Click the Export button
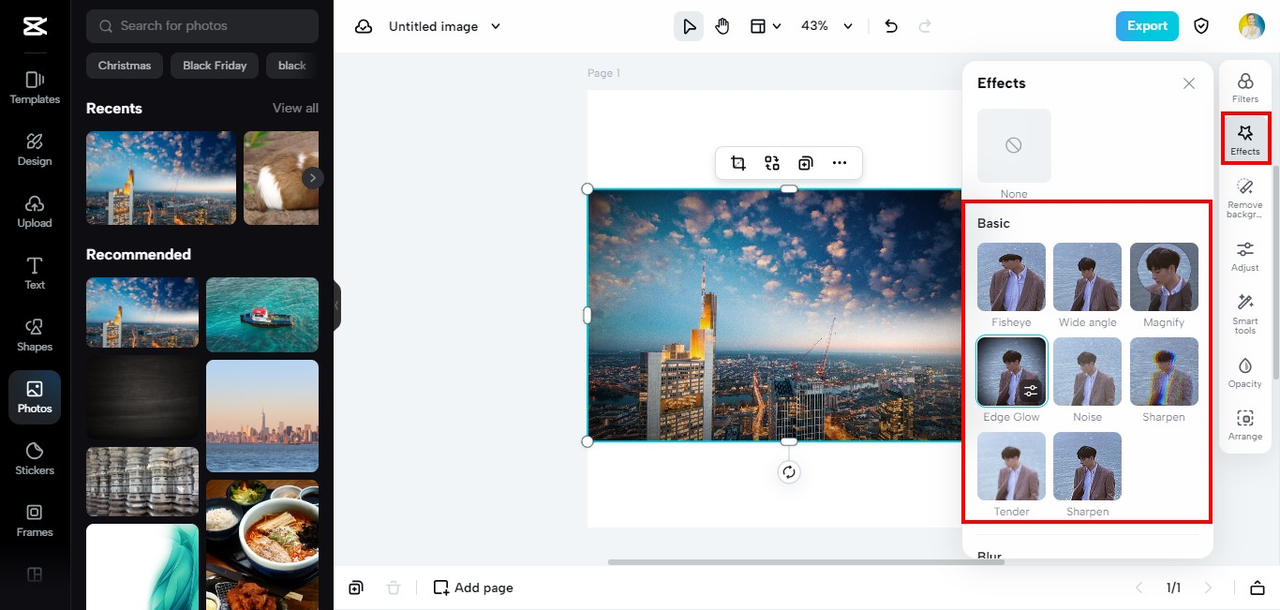The image size is (1280, 610). pyautogui.click(x=1147, y=26)
